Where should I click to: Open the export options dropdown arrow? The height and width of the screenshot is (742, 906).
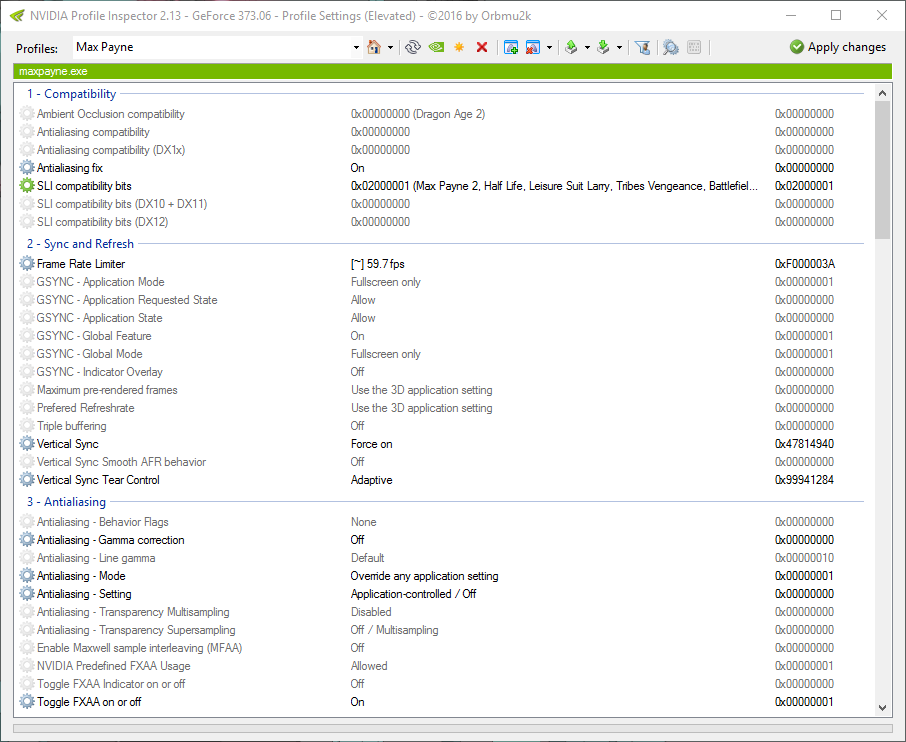pos(587,47)
